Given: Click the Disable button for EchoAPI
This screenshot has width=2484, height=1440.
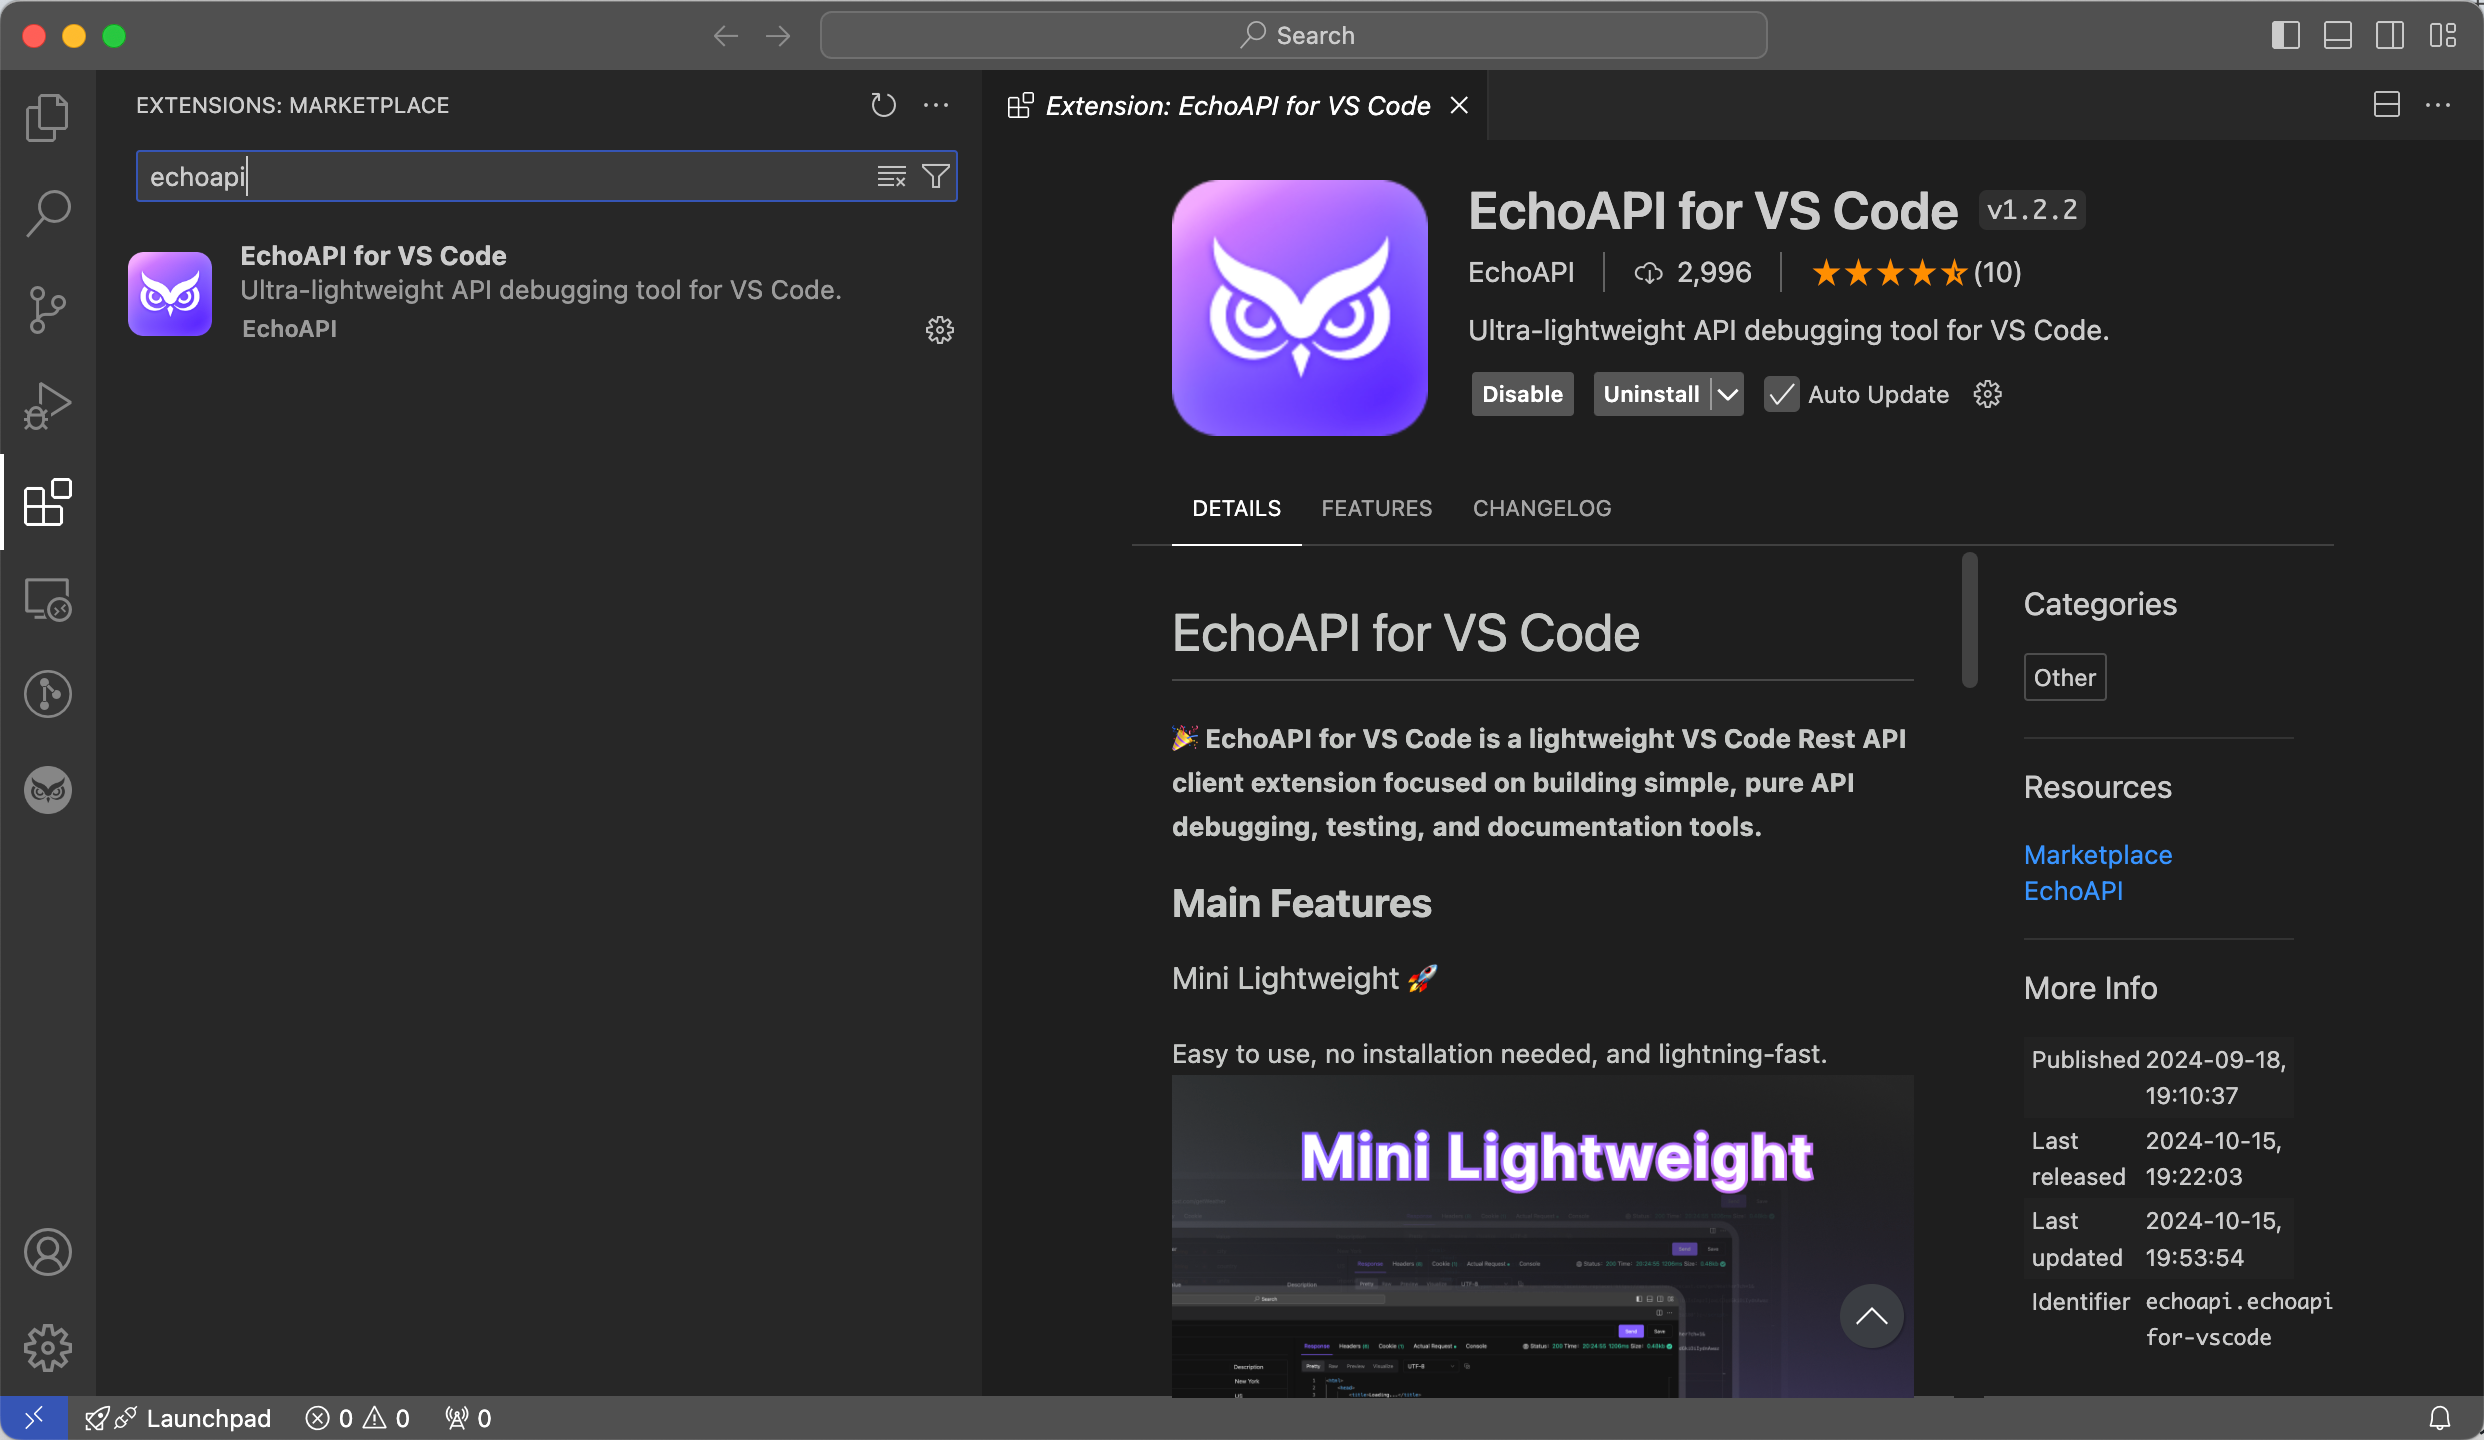Looking at the screenshot, I should click(x=1522, y=394).
